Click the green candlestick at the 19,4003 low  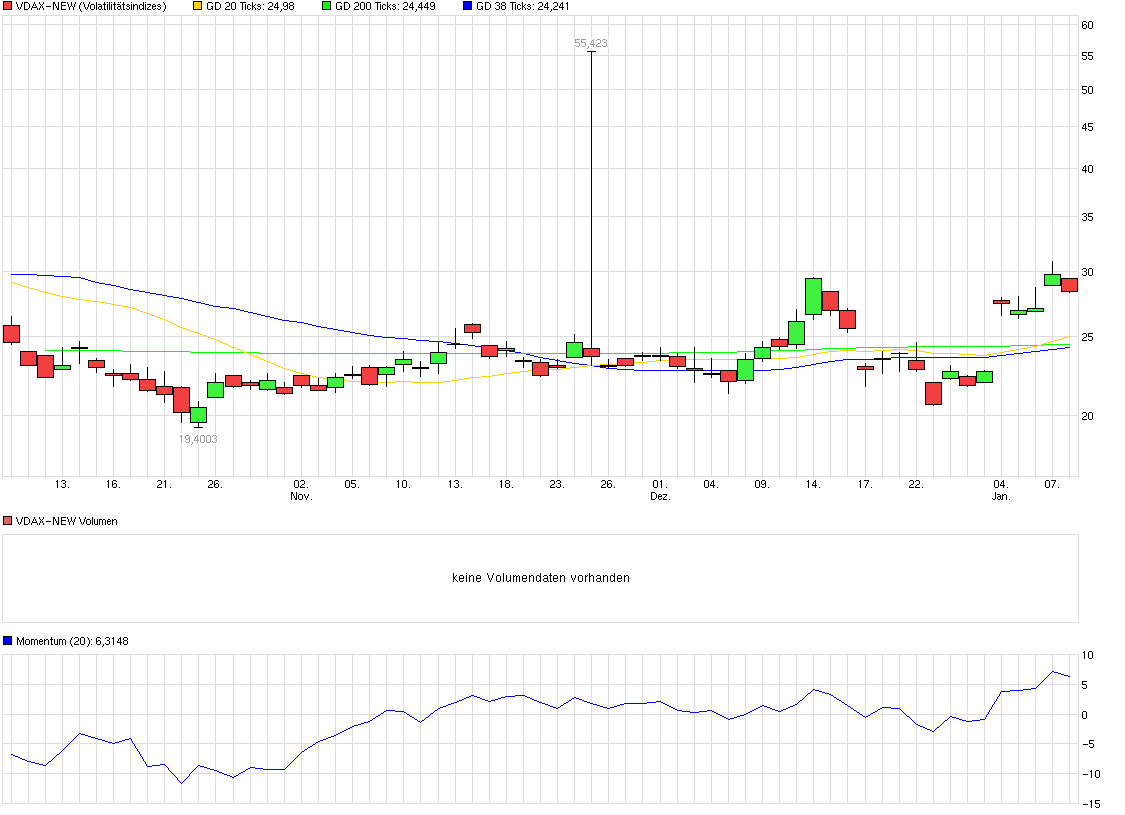[198, 415]
